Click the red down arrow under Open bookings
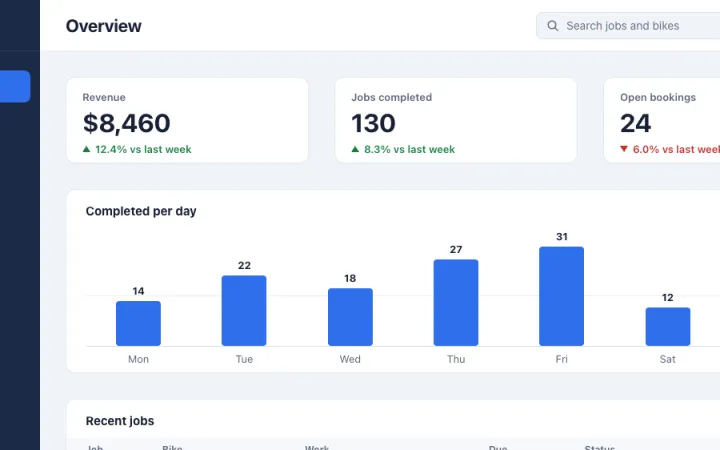This screenshot has width=720, height=450. point(624,149)
